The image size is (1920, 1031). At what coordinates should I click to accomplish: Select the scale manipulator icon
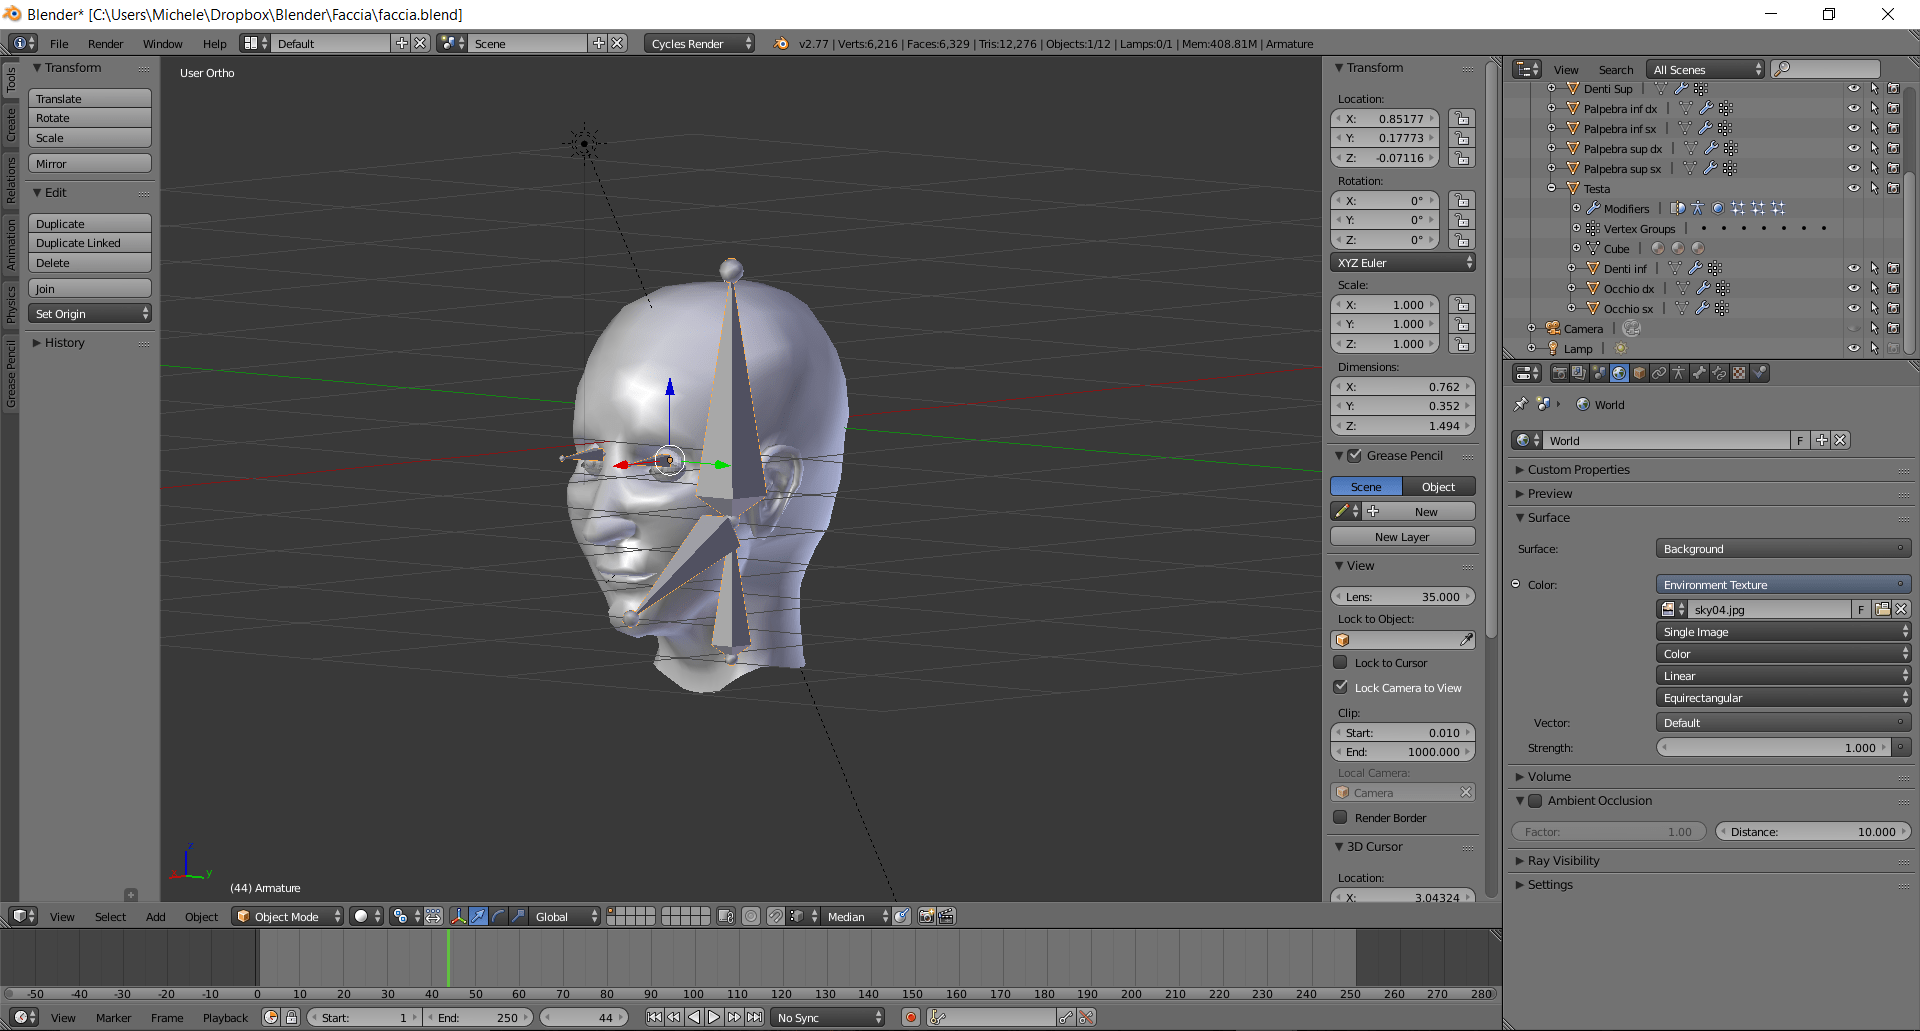coord(518,916)
